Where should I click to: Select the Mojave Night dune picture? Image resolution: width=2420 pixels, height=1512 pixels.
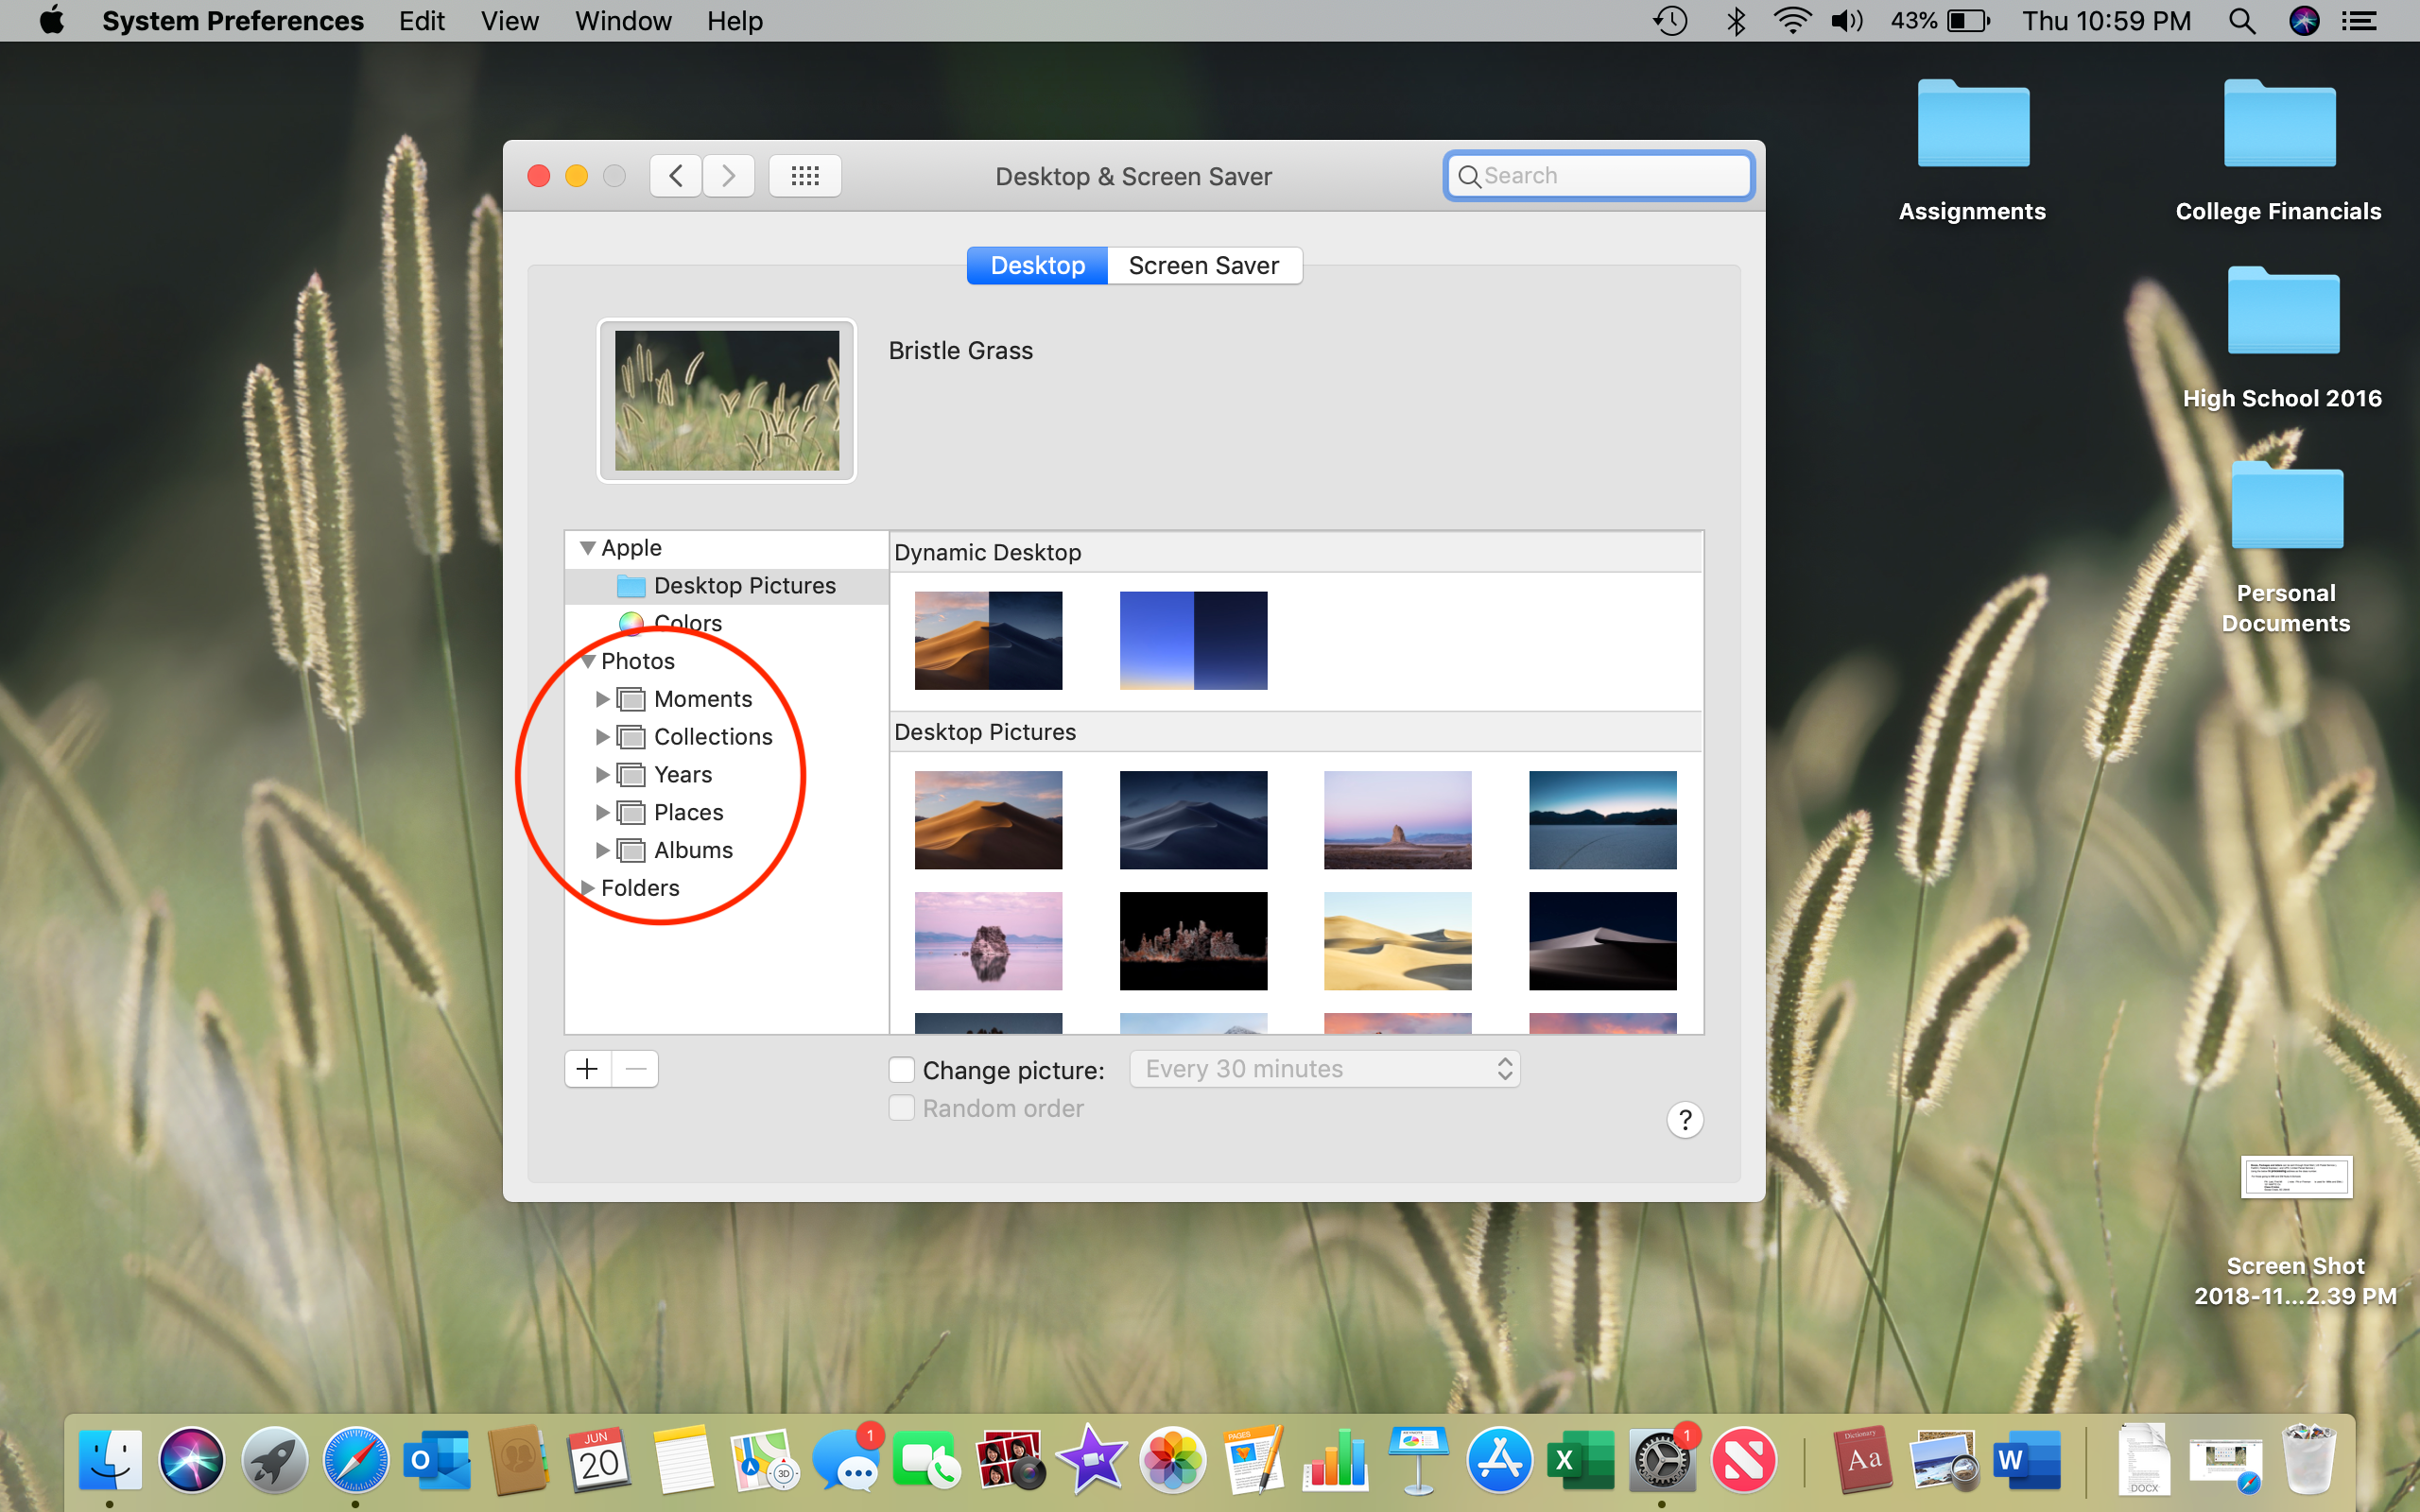coord(1193,820)
